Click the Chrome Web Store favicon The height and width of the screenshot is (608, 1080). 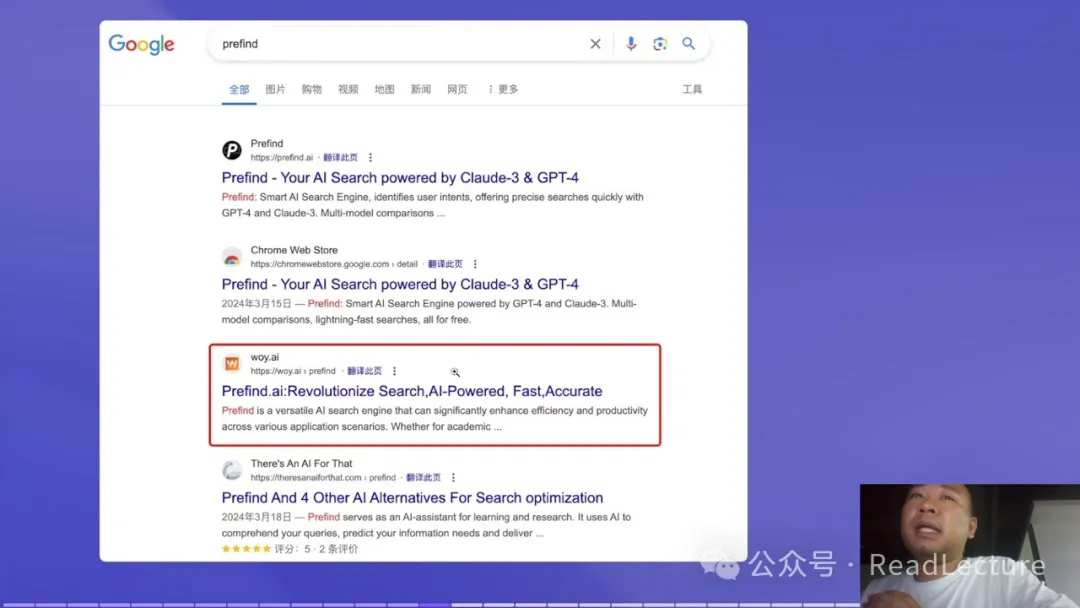(x=232, y=257)
